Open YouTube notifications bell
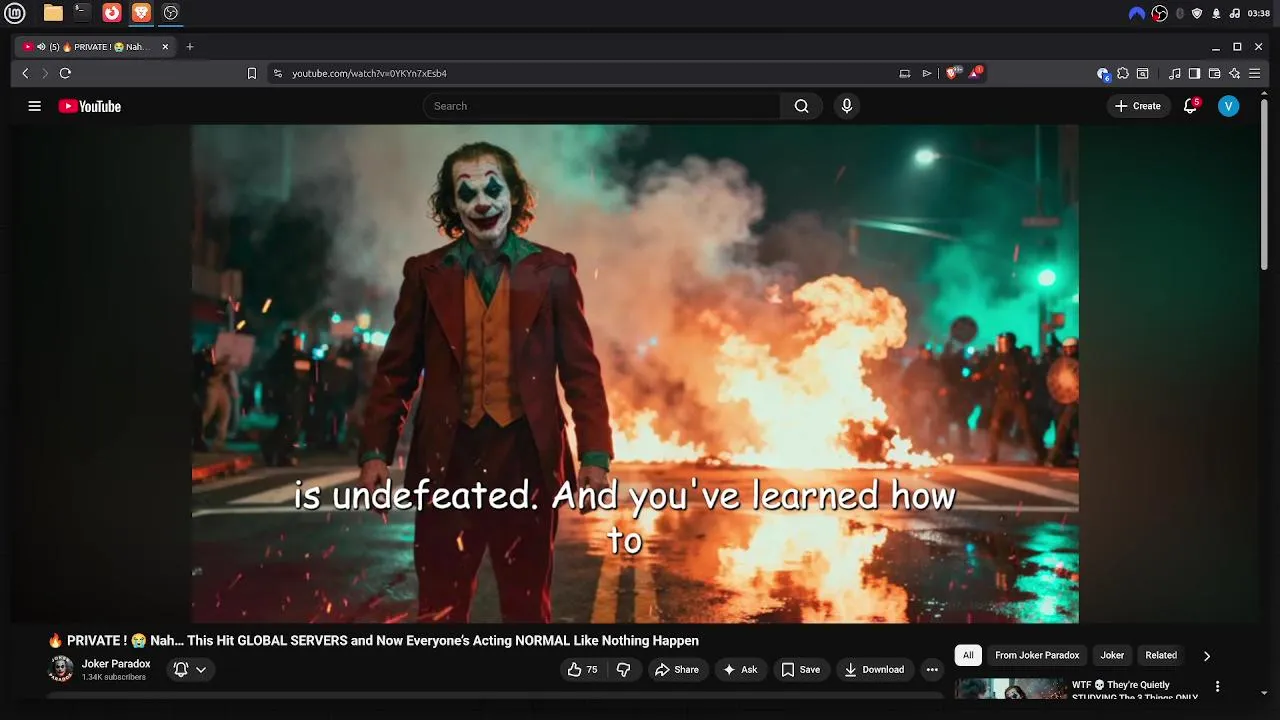 click(1190, 106)
